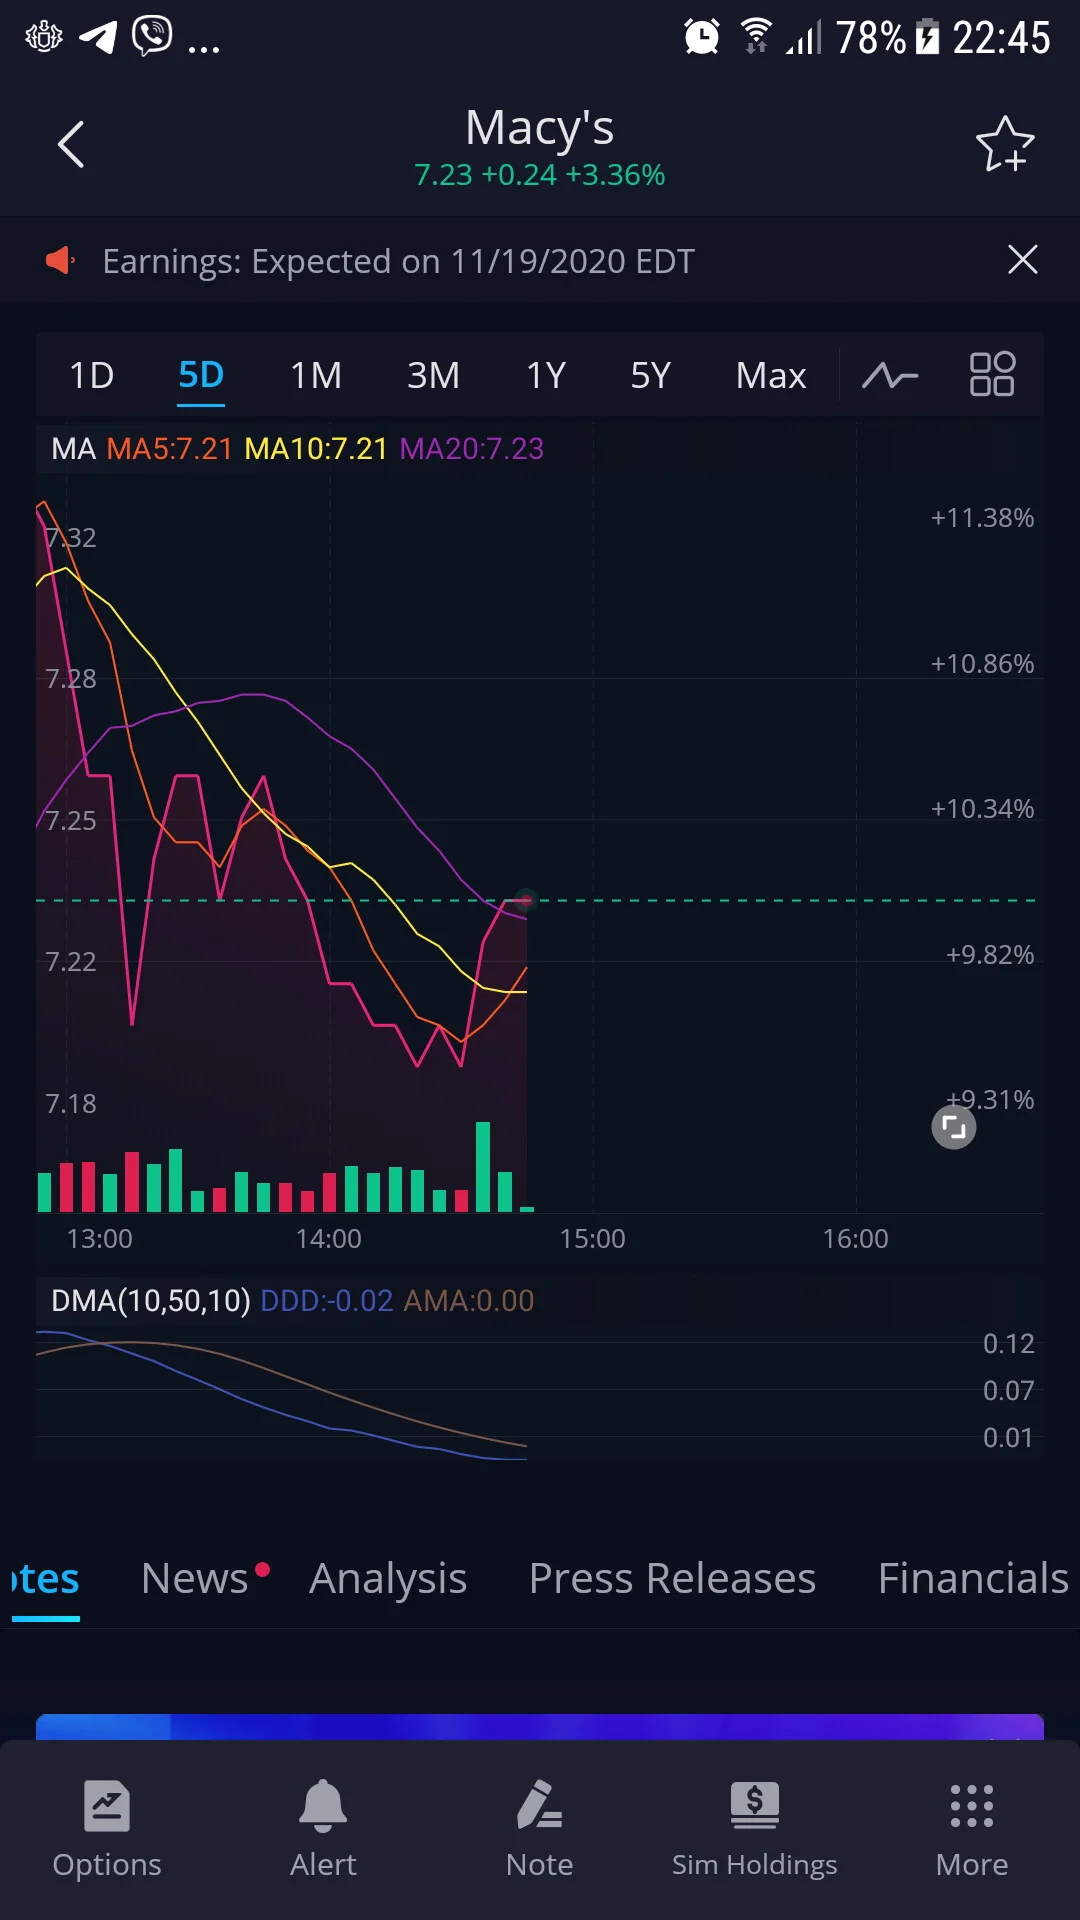
Task: Change chart type via line icon
Action: (890, 376)
